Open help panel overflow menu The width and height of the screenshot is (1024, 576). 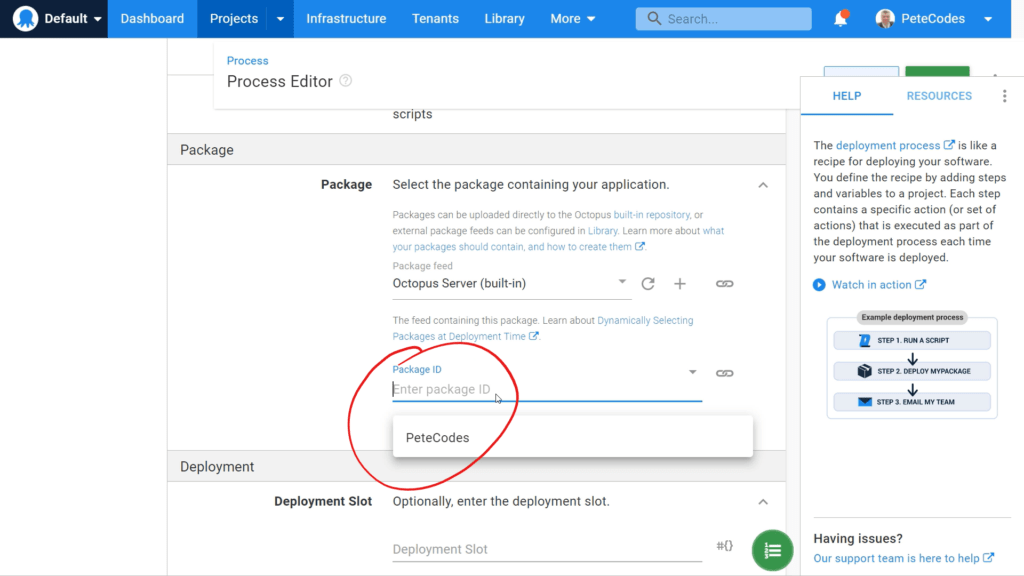(1004, 96)
